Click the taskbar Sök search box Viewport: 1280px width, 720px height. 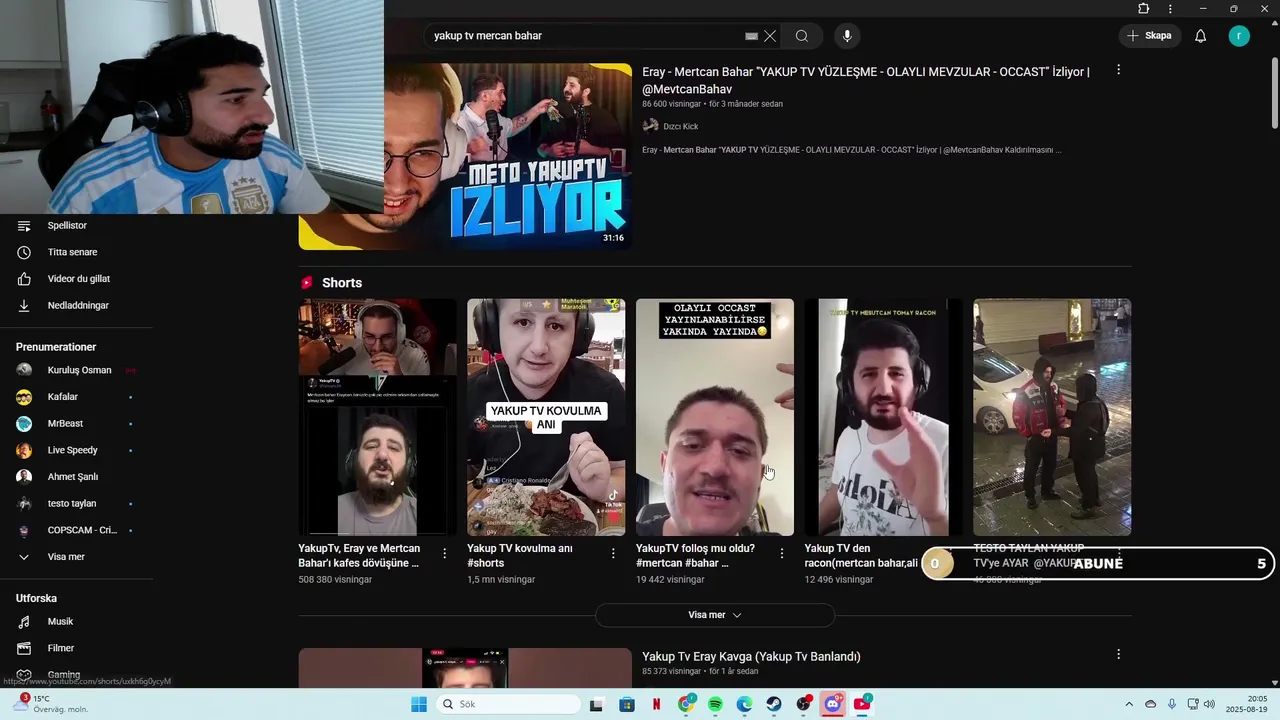[506, 704]
